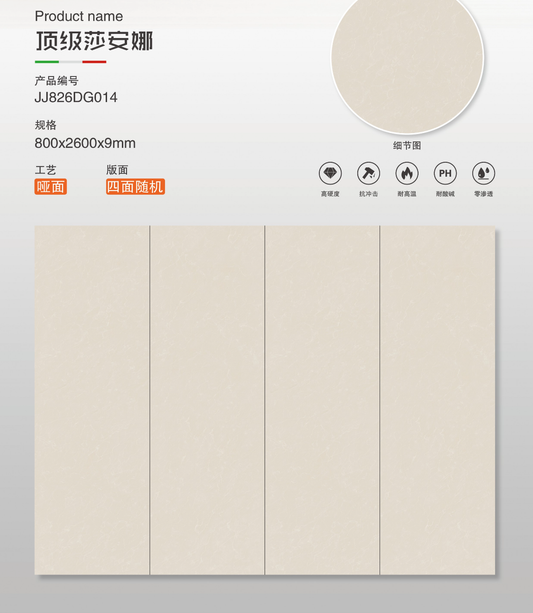Click the 细节图 caption label
This screenshot has width=533, height=613.
tap(407, 146)
